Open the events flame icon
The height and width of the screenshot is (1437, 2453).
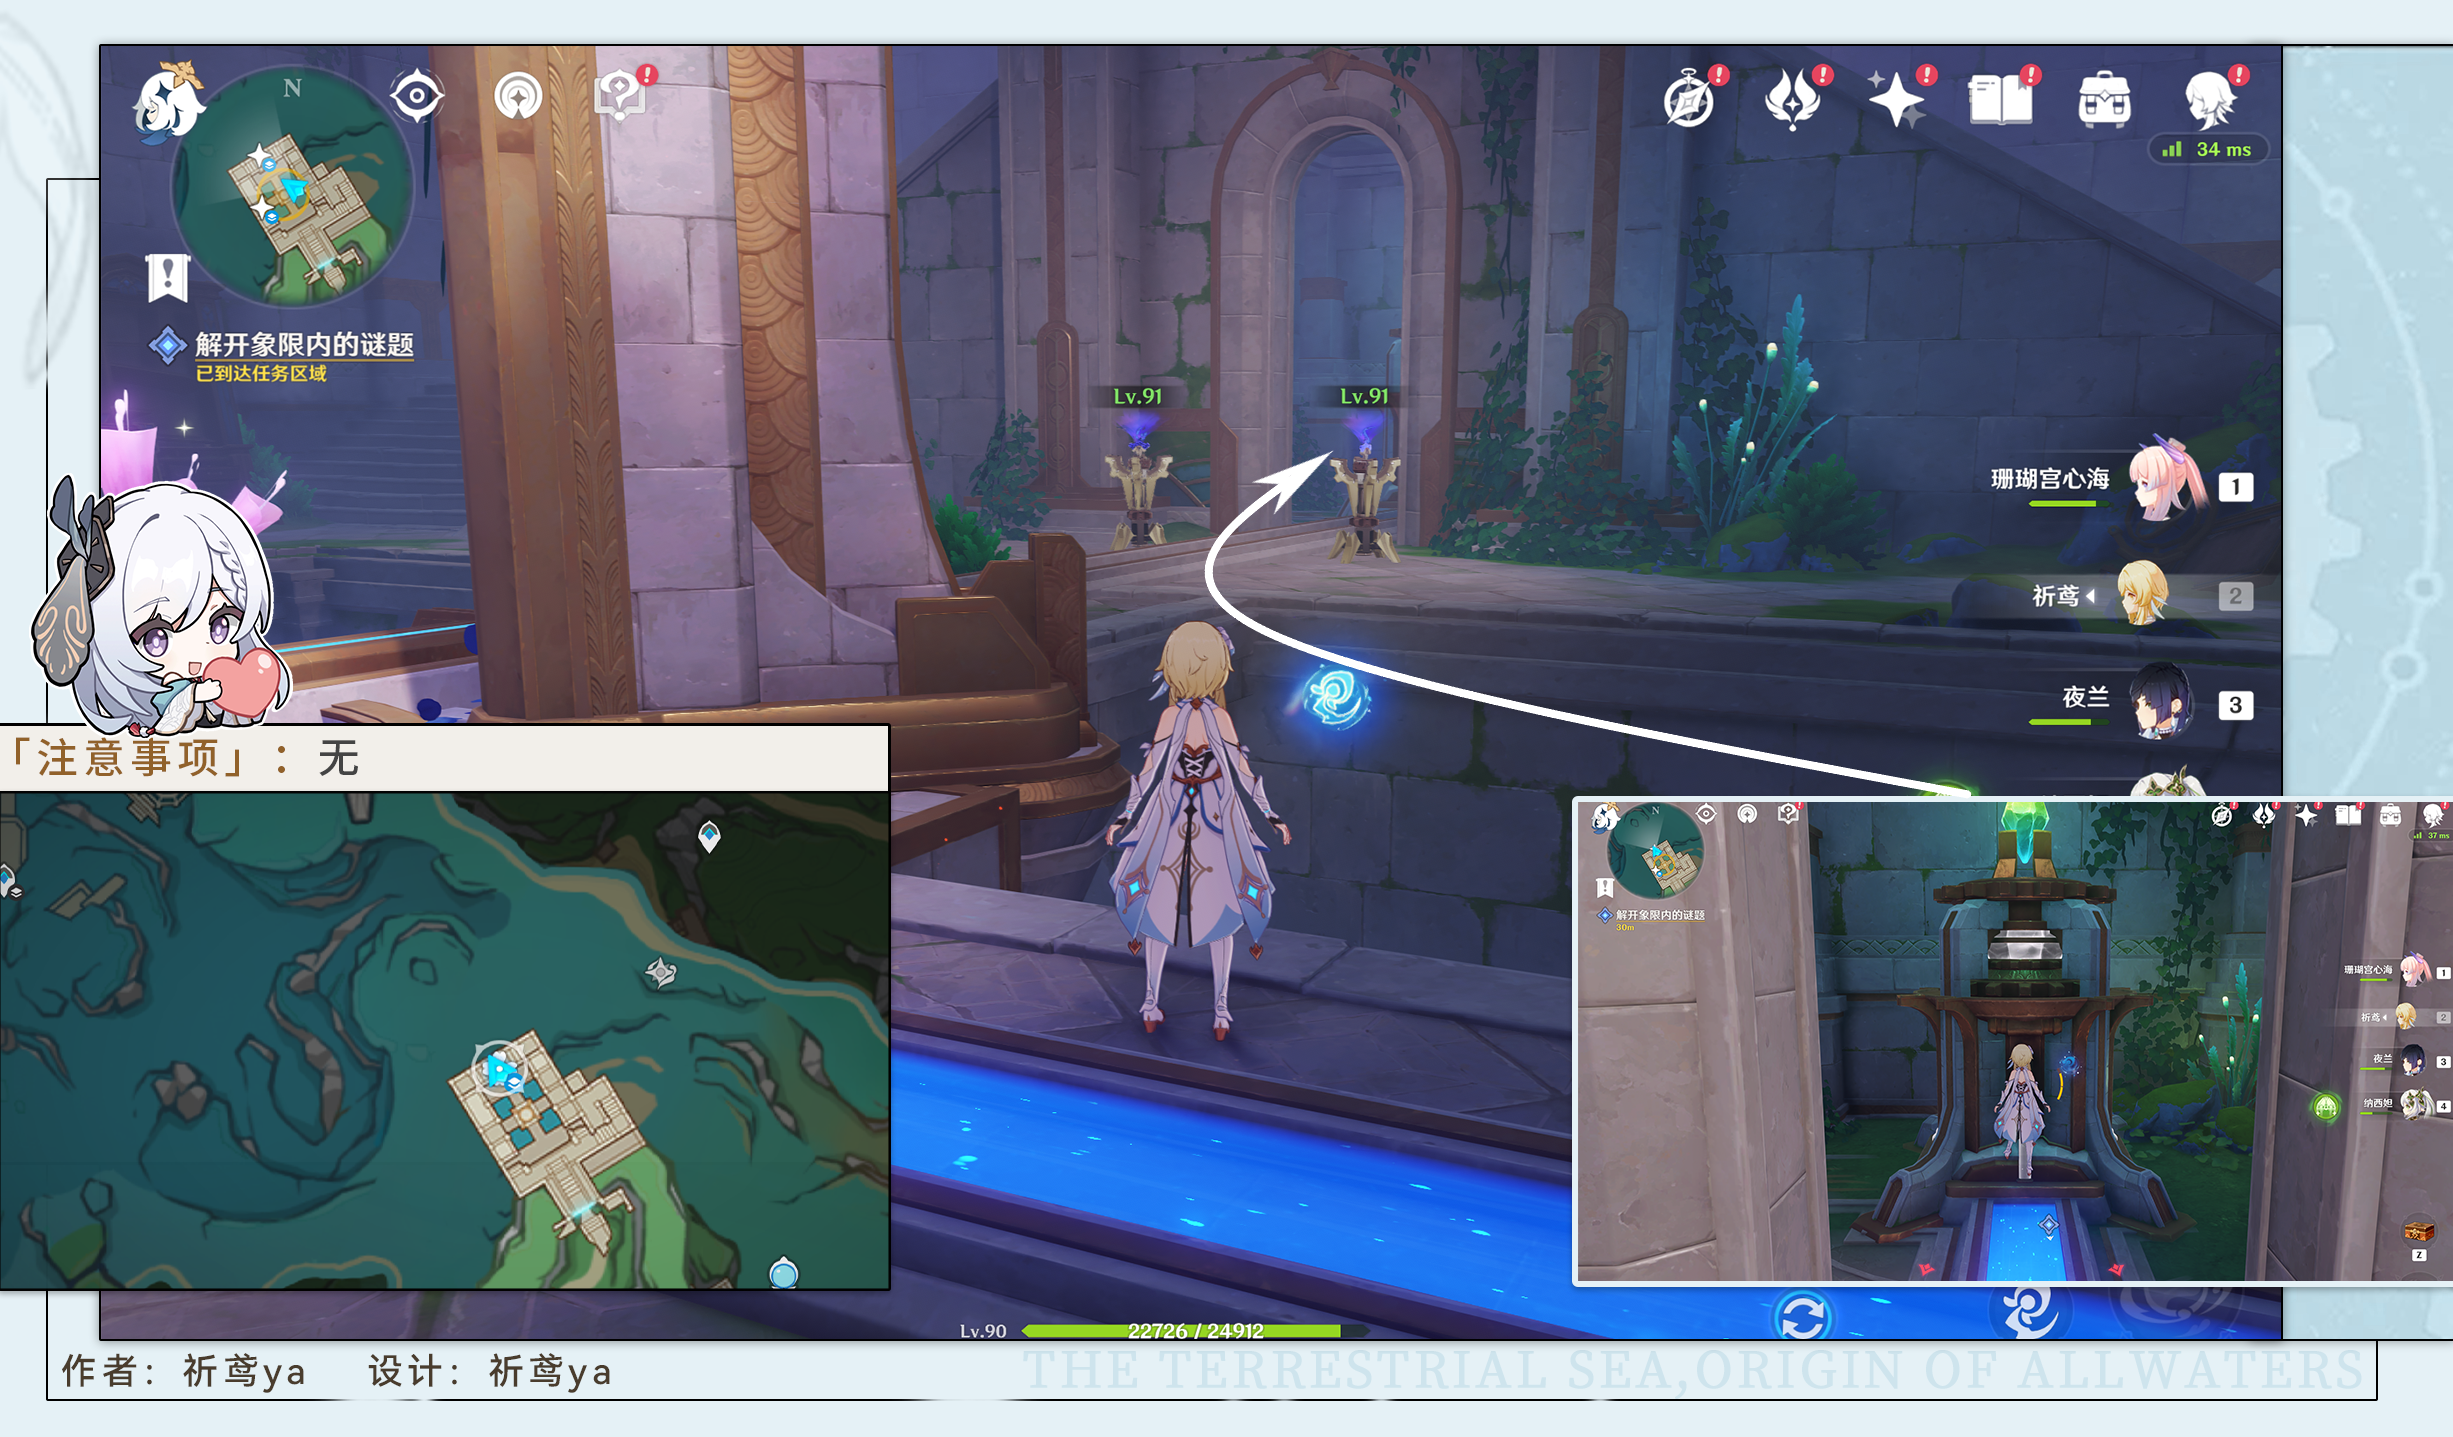1795,99
